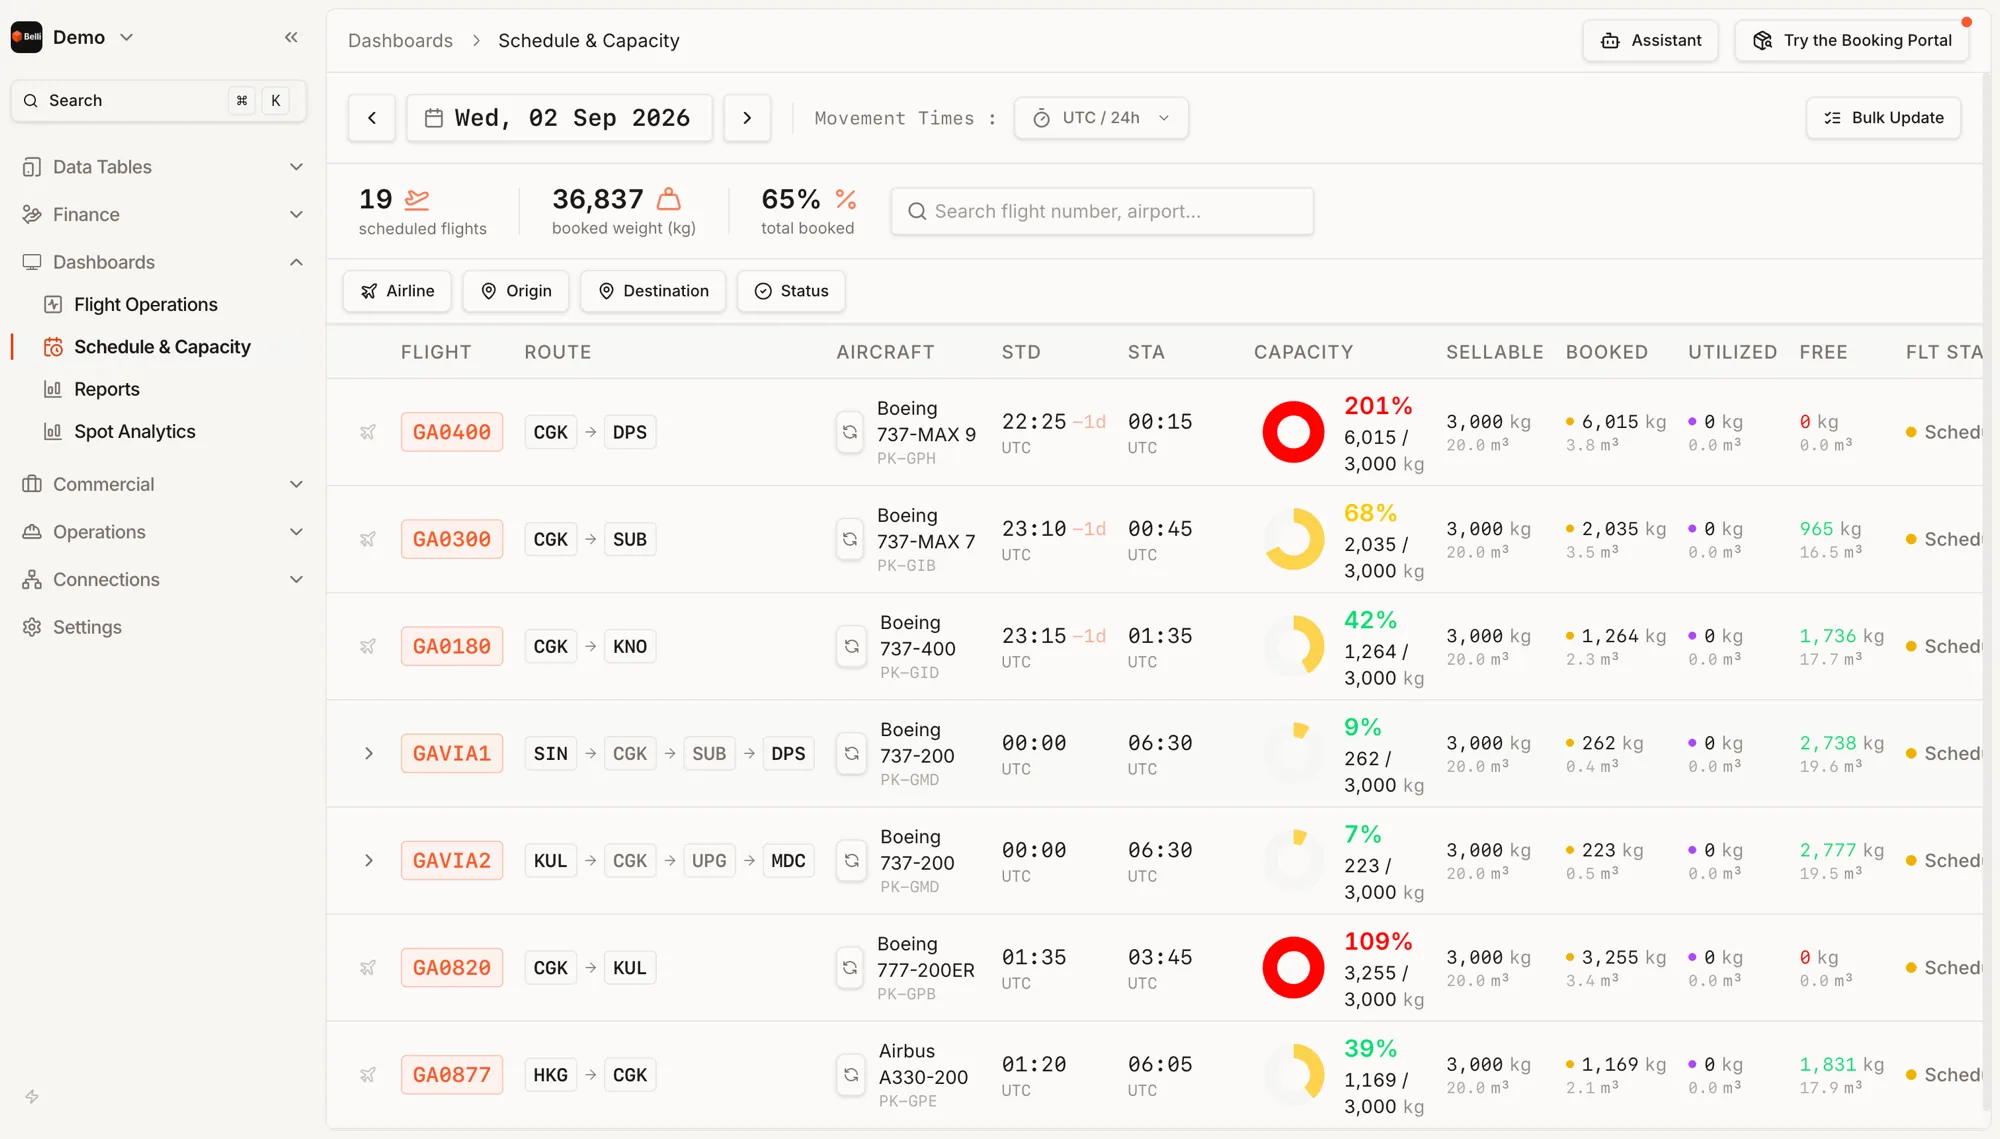Click the aircraft swap icon for GA0300
This screenshot has width=2000, height=1139.
[x=850, y=539]
